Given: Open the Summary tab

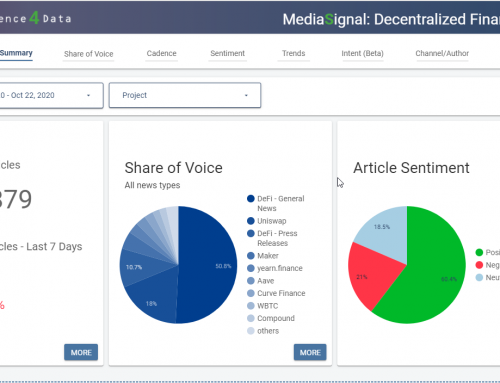Looking at the screenshot, I should [16, 53].
